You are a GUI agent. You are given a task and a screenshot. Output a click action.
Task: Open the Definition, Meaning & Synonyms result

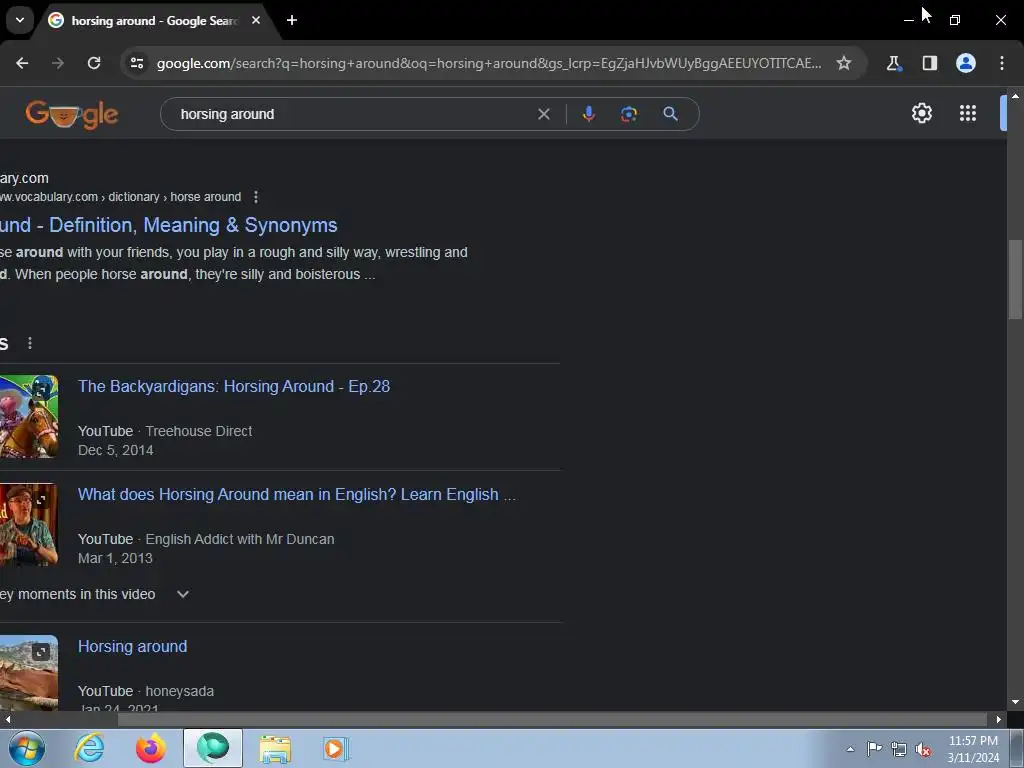(168, 225)
